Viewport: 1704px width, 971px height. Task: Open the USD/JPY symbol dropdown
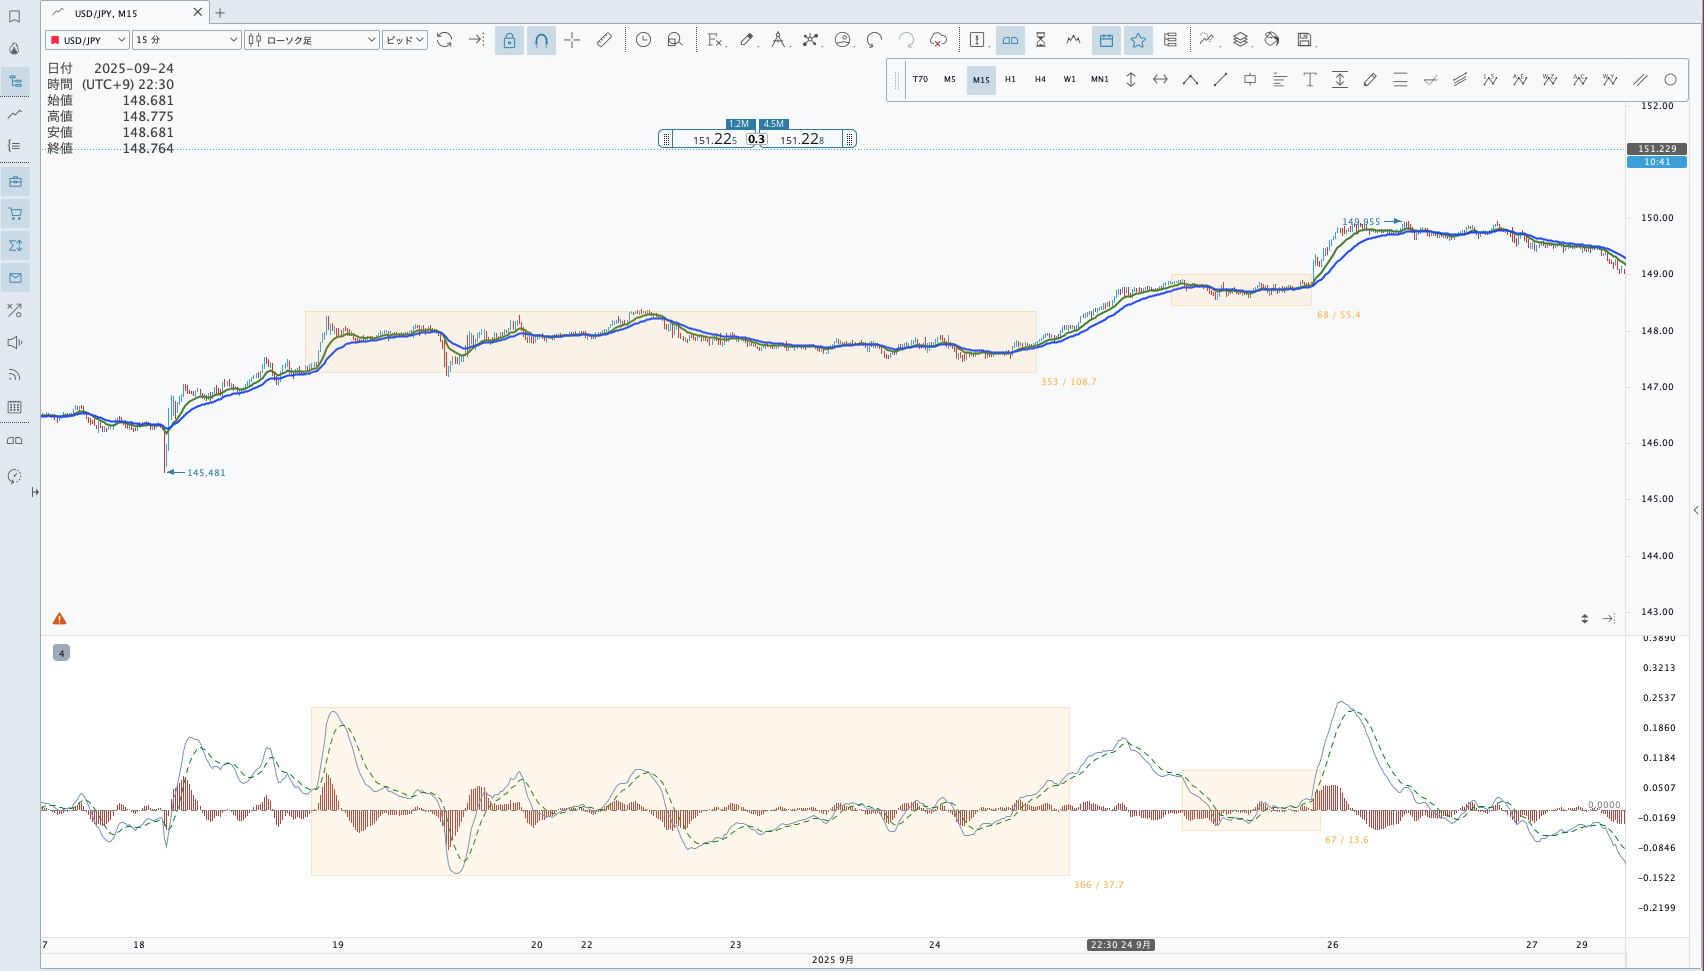pos(87,40)
